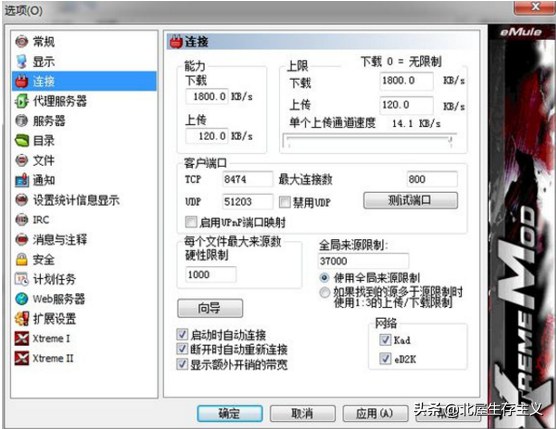Click the 代理服务器 icon
This screenshot has height=429, width=556.
(22, 101)
